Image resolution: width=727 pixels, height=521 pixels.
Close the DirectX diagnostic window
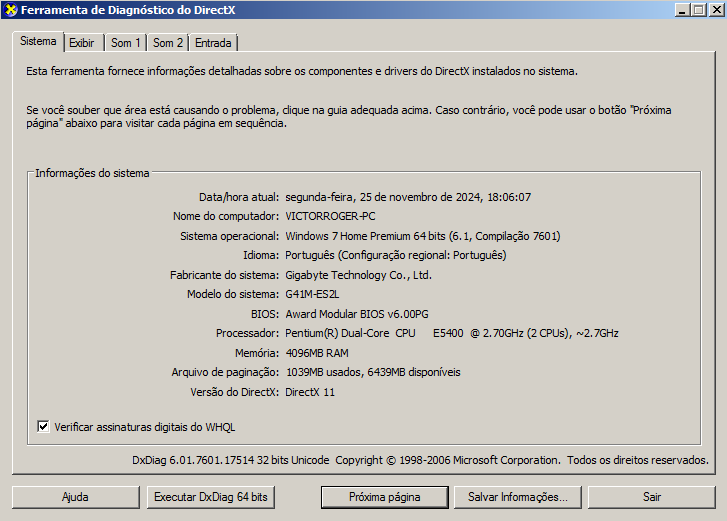716,10
